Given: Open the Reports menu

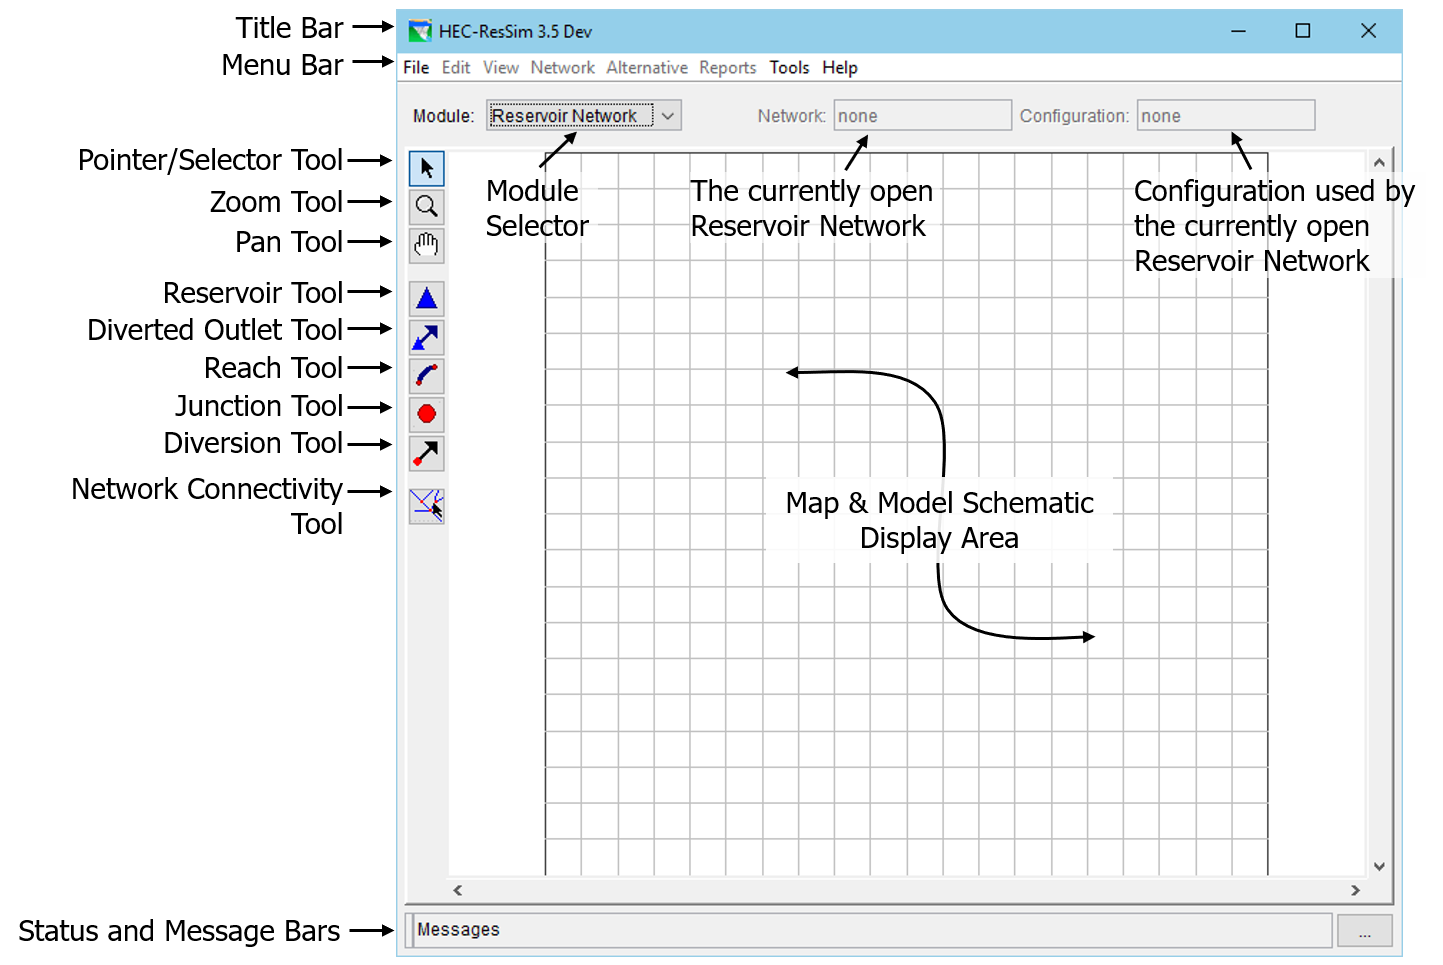Looking at the screenshot, I should (x=728, y=68).
